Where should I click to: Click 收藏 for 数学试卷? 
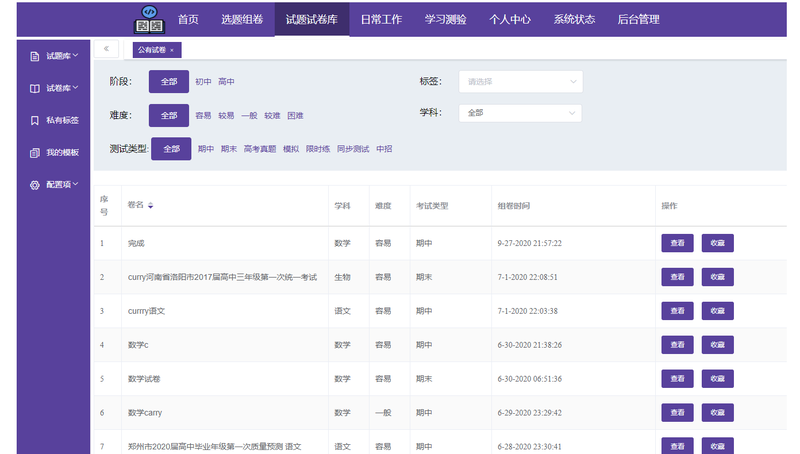point(718,379)
